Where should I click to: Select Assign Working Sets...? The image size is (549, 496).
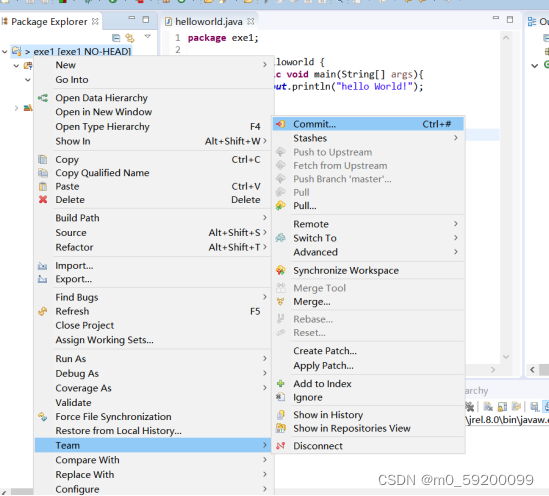point(153,340)
